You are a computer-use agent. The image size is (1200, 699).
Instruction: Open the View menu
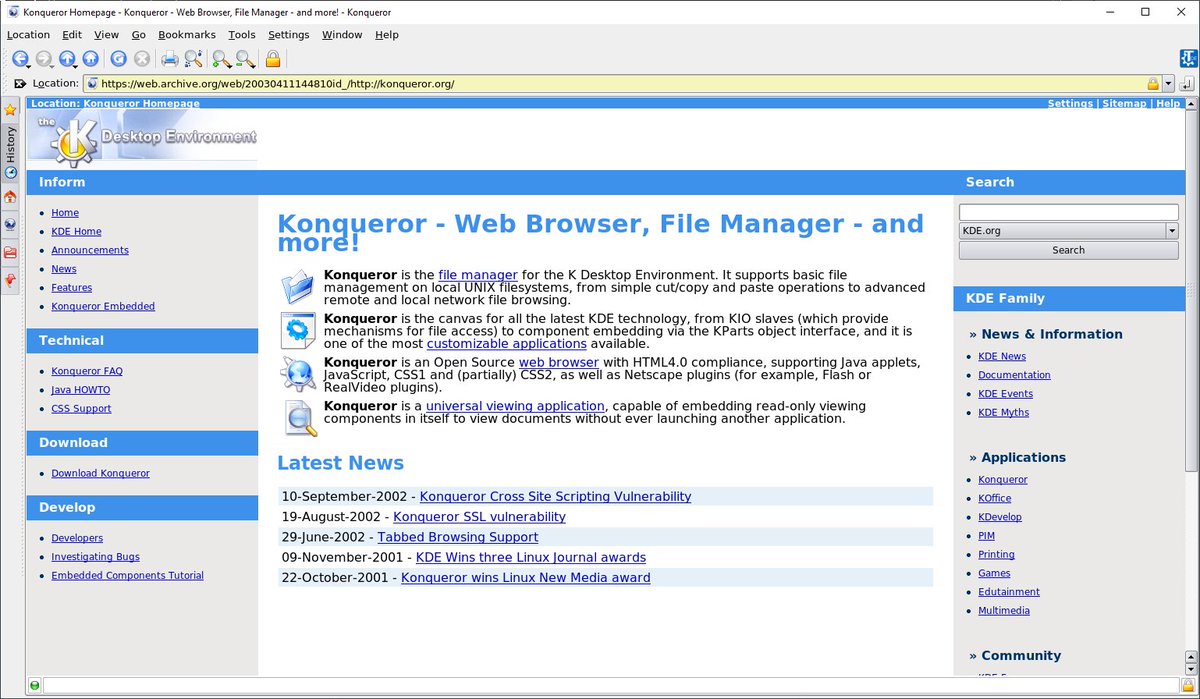(106, 34)
